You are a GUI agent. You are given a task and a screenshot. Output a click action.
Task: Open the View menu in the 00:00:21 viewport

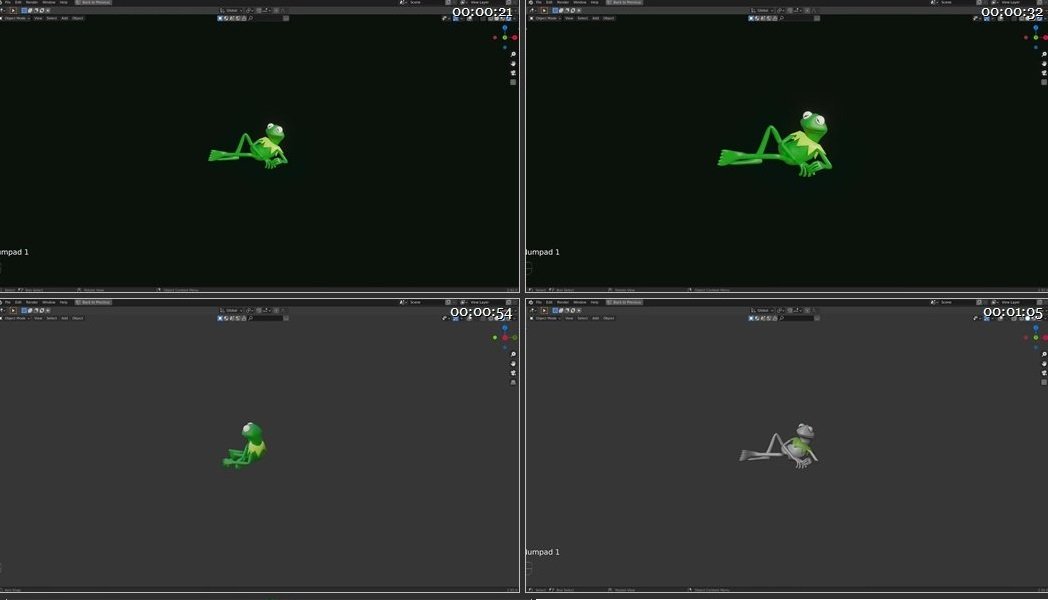(38, 18)
